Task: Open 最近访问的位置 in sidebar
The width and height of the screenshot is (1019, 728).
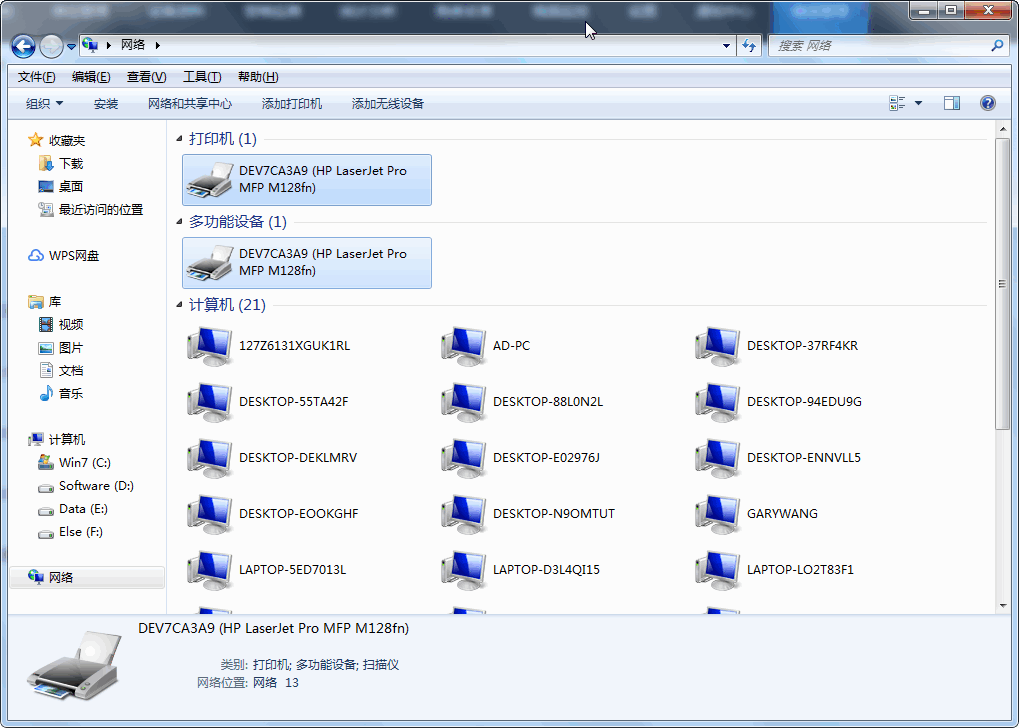Action: [x=91, y=209]
